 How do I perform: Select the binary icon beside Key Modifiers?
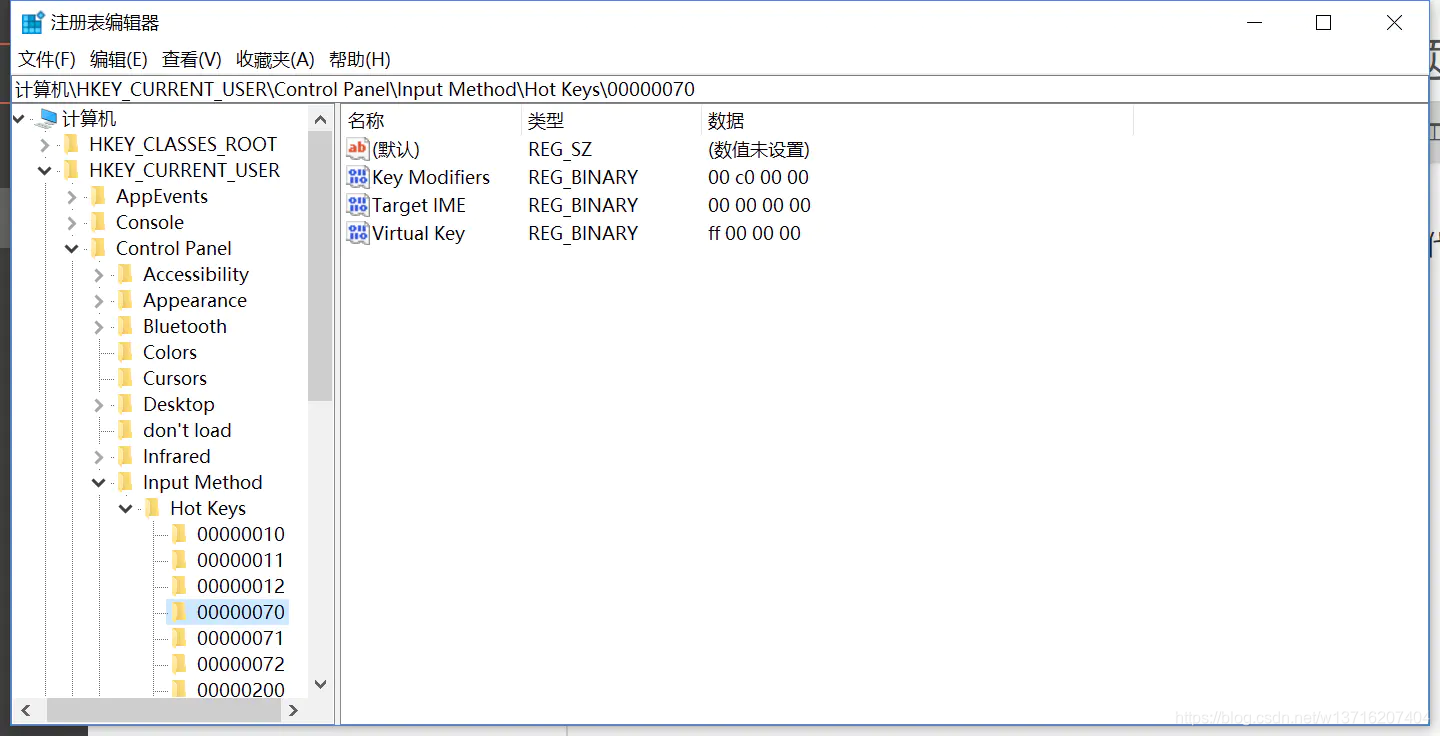357,176
